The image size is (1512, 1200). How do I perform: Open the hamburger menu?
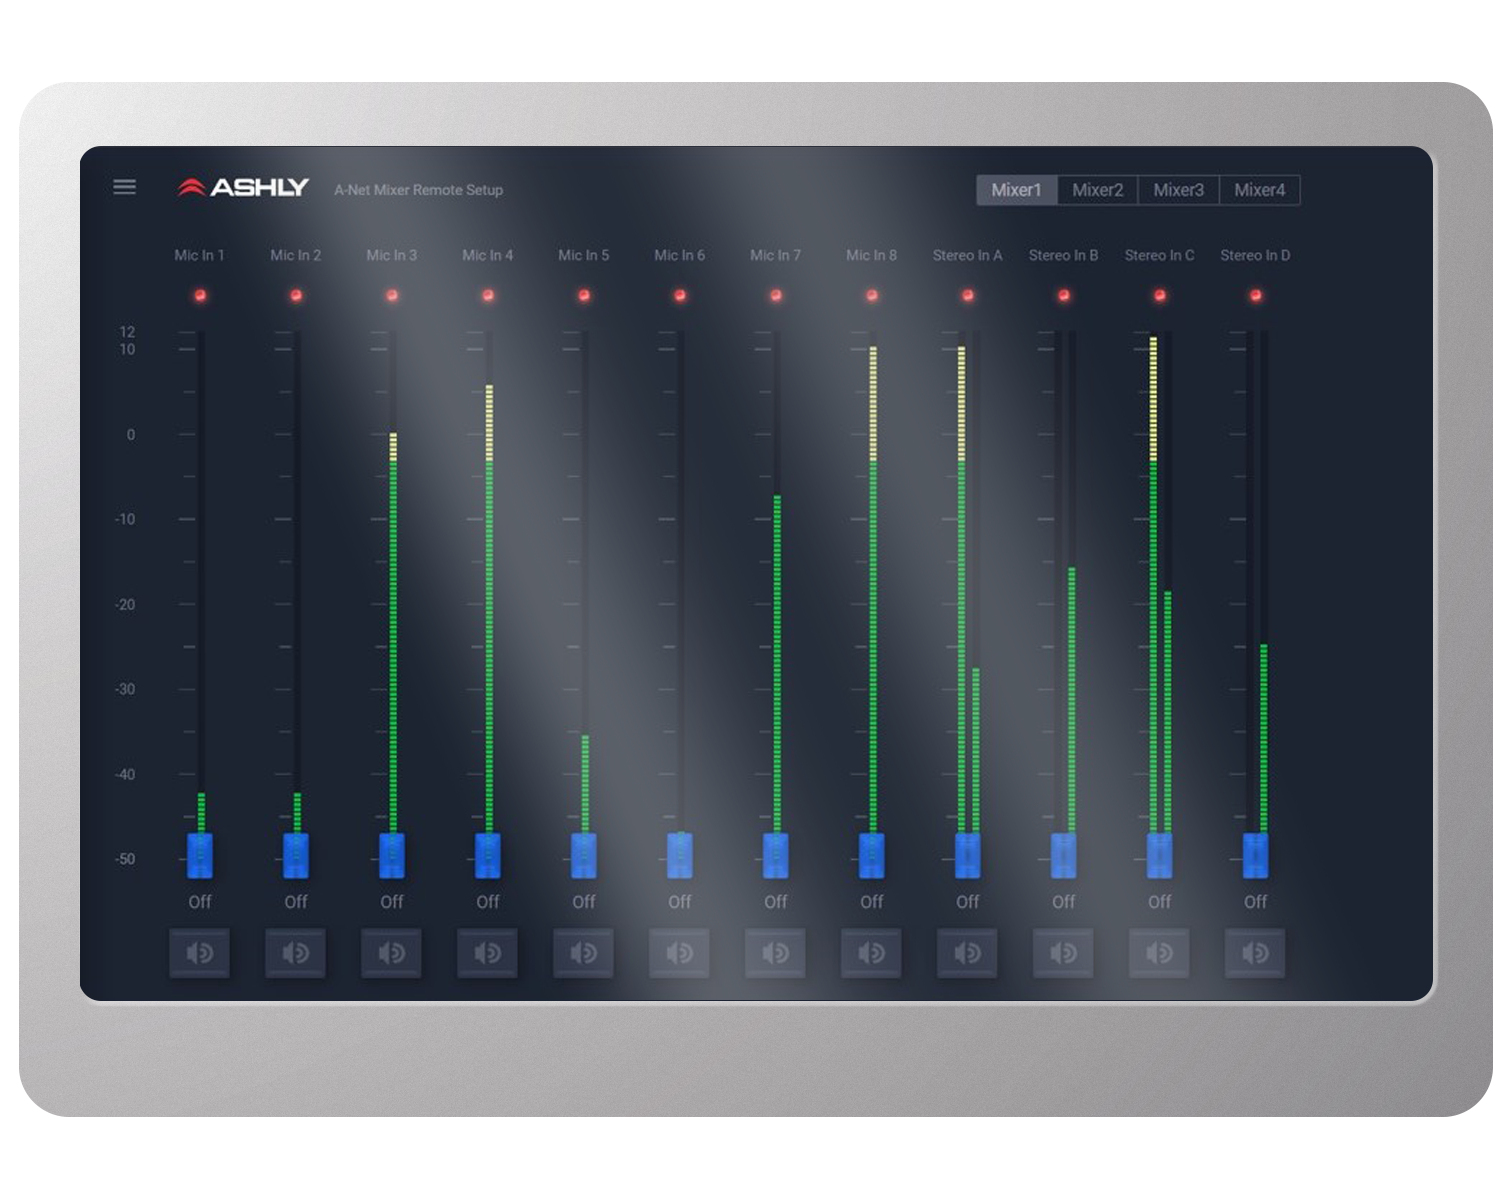coord(124,187)
